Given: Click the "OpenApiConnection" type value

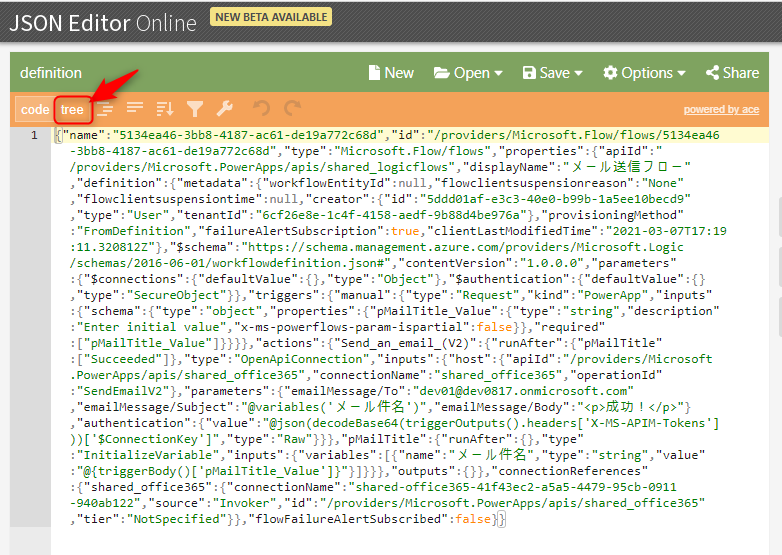Looking at the screenshot, I should pos(302,359).
